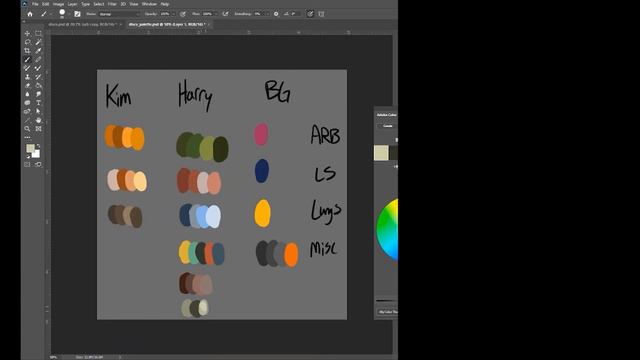Image resolution: width=640 pixels, height=360 pixels.
Task: Select the Rectangular Marquee tool
Action: pyautogui.click(x=38, y=33)
